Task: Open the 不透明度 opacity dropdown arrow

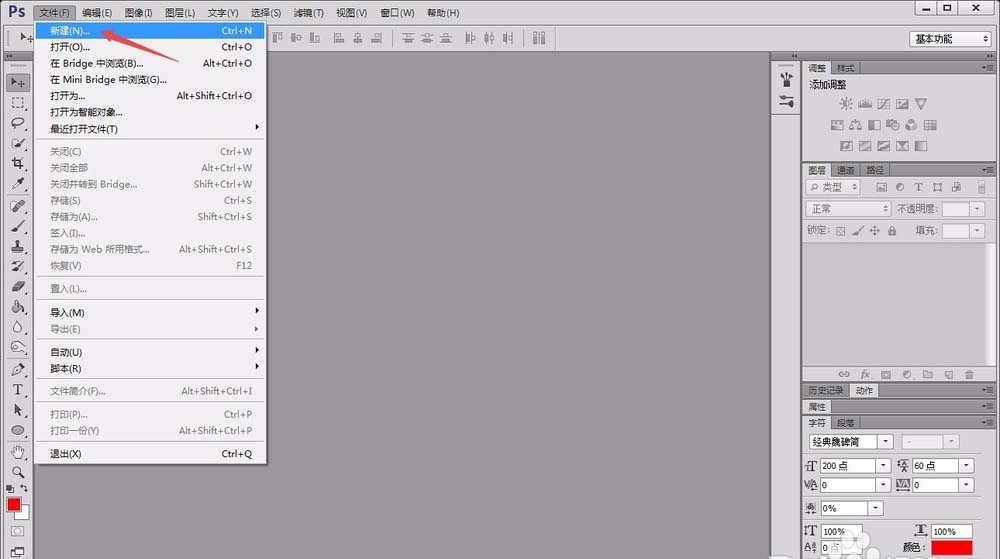Action: click(977, 208)
